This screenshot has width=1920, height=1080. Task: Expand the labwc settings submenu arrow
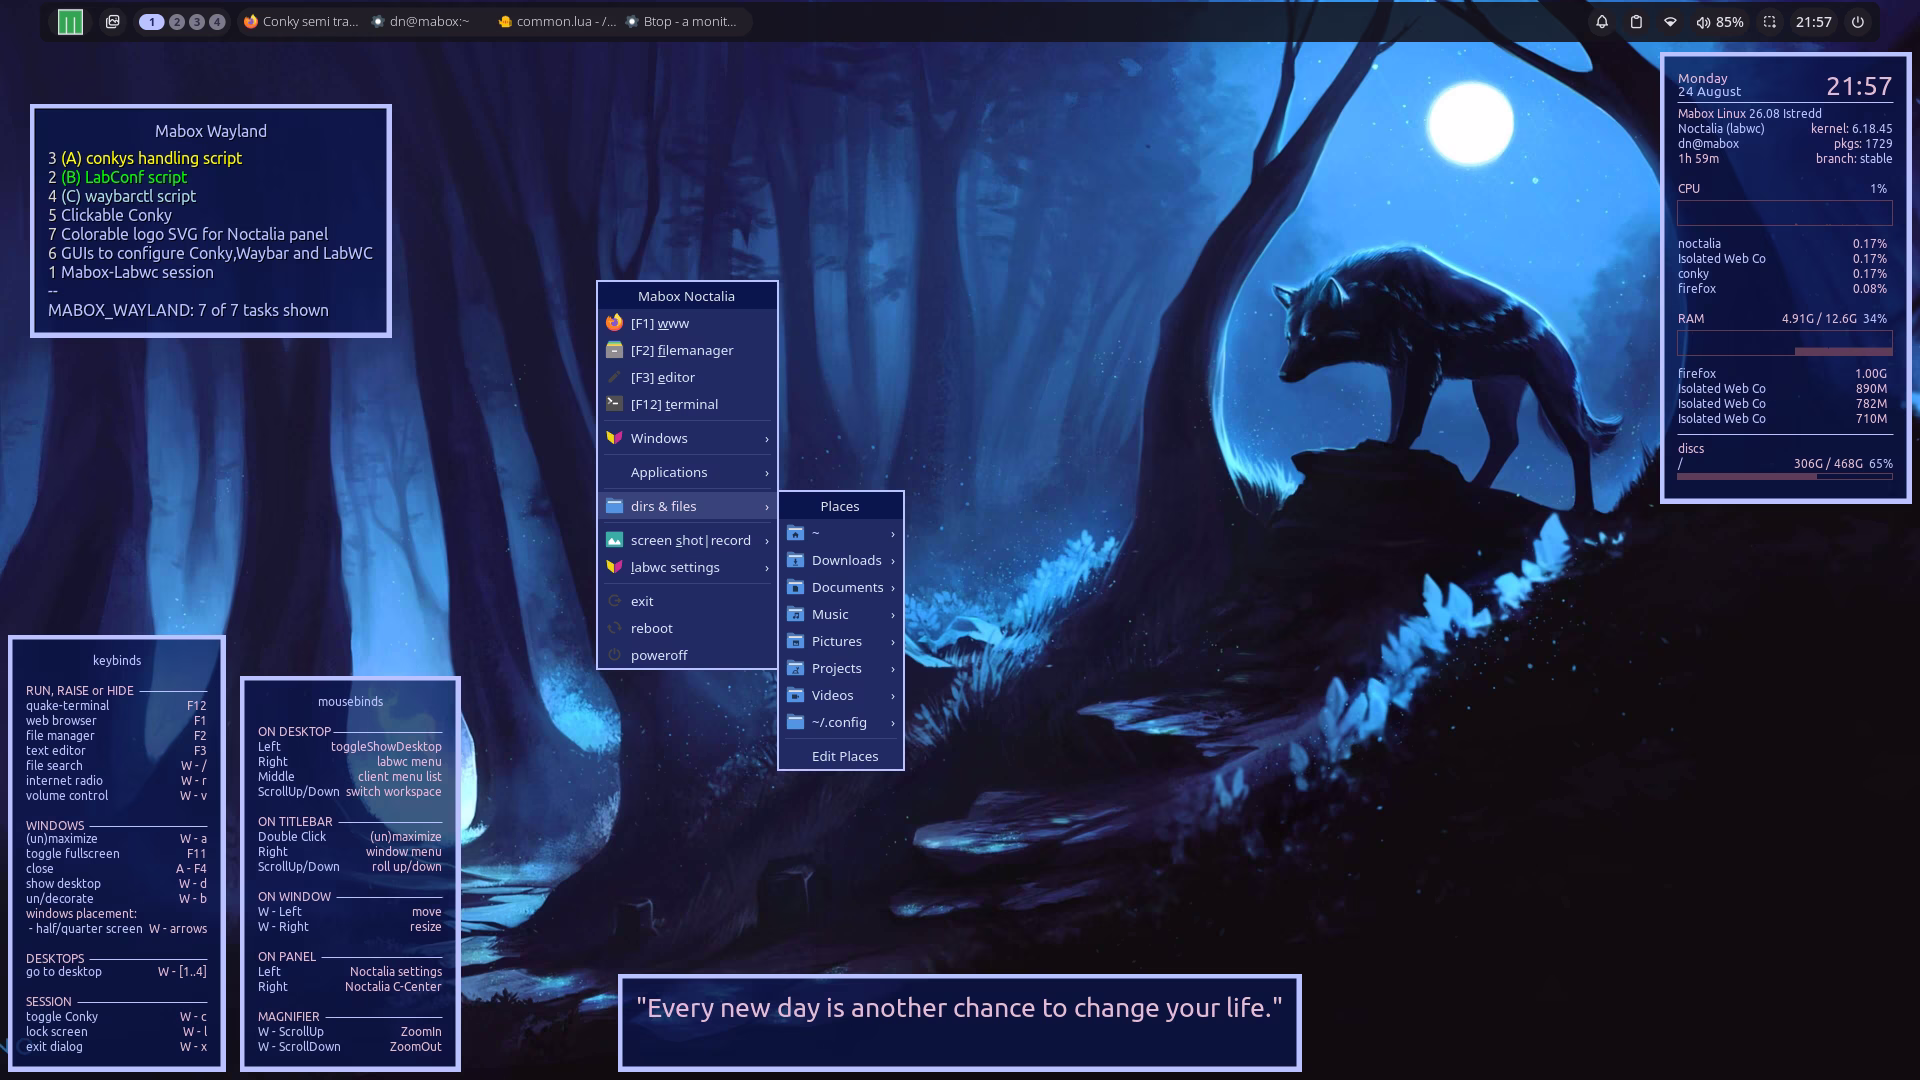pos(767,568)
